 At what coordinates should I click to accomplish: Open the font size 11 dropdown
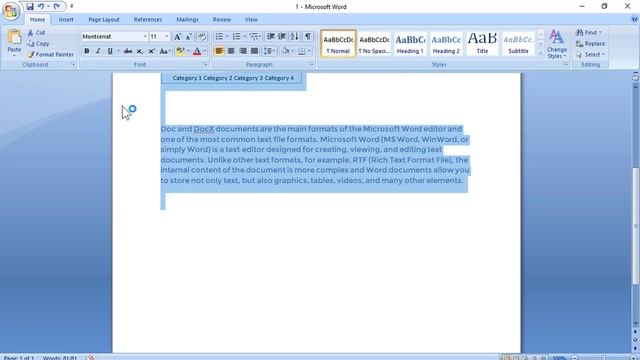(x=167, y=37)
